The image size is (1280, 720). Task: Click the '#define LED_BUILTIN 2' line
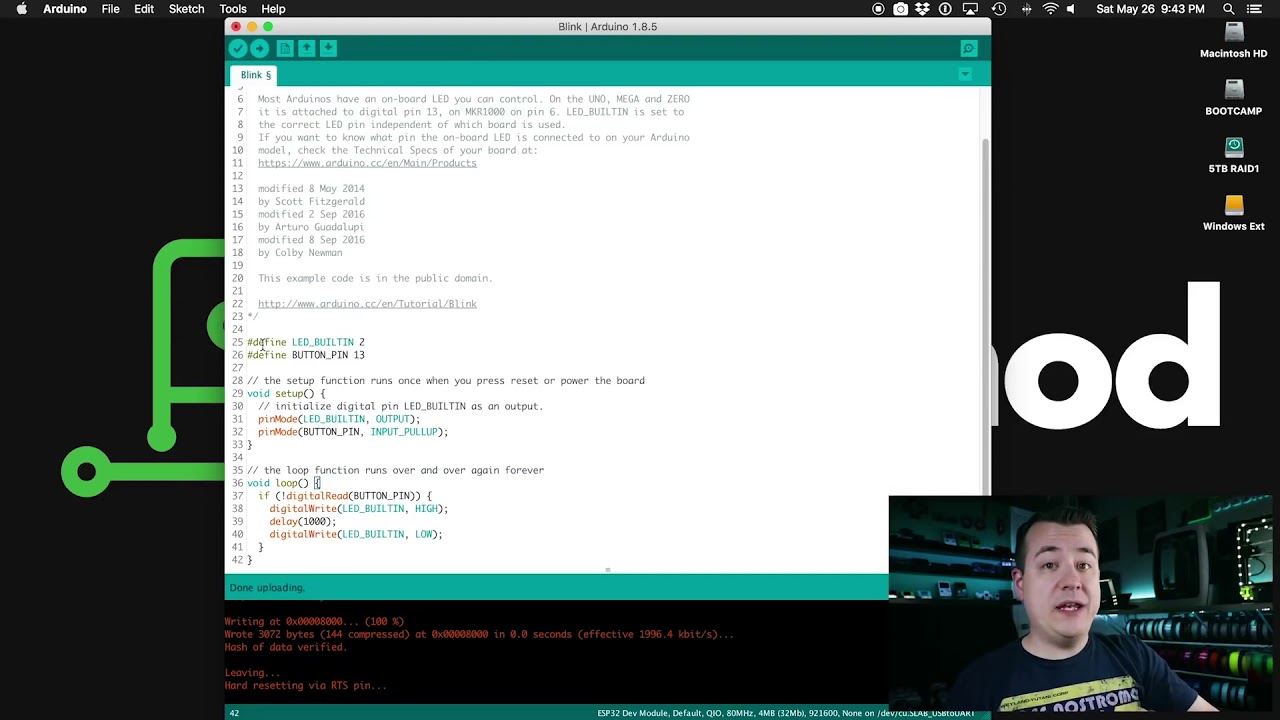pos(306,342)
